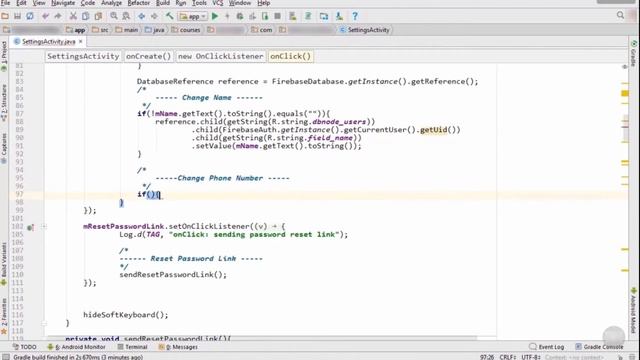Viewport: 640px width, 360px height.
Task: Click the Undo arrow icon
Action: click(45, 16)
